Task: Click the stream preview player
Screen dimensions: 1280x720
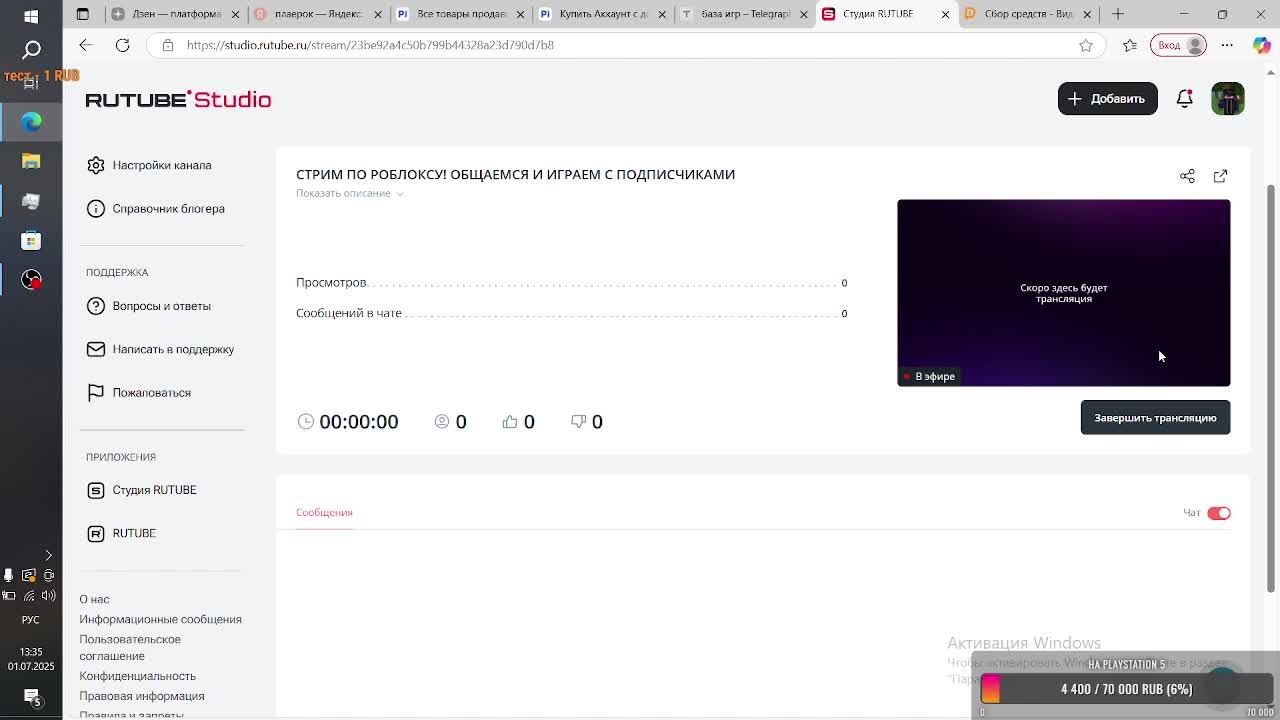Action: tap(1064, 293)
